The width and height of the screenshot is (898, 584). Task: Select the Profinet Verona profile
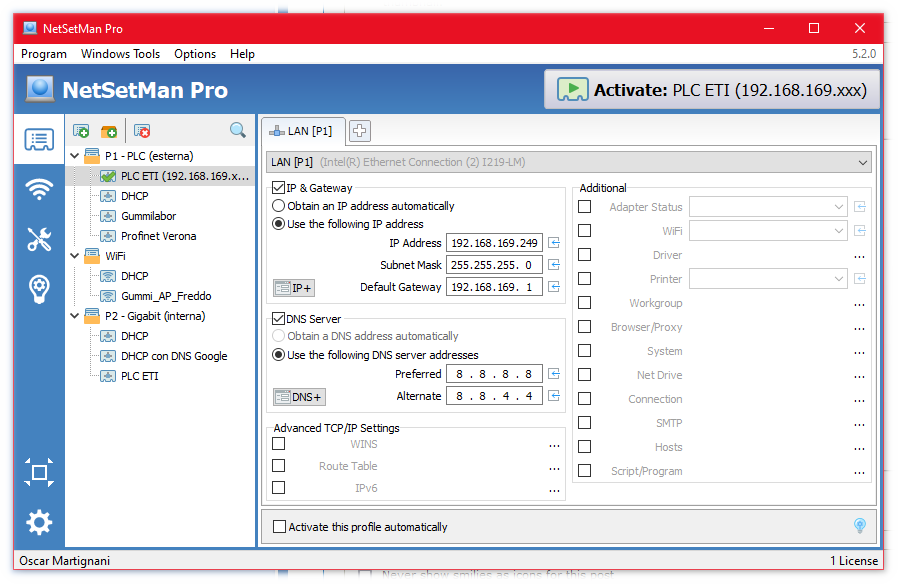[159, 236]
